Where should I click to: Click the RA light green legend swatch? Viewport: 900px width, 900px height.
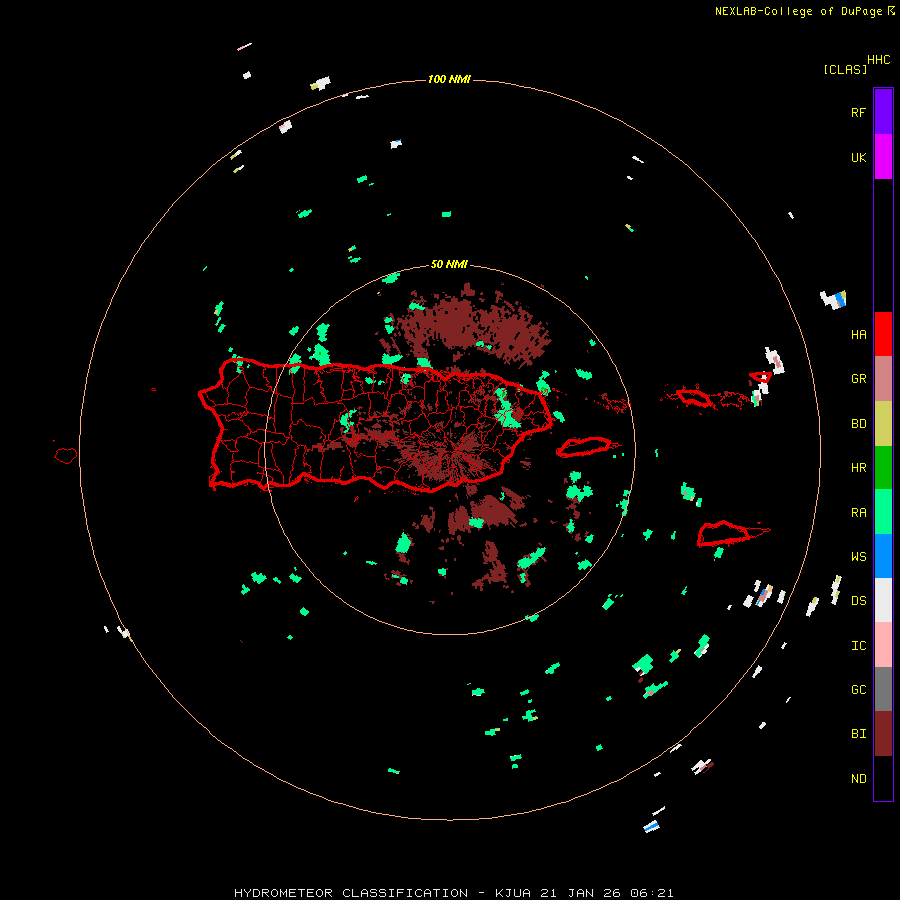883,512
